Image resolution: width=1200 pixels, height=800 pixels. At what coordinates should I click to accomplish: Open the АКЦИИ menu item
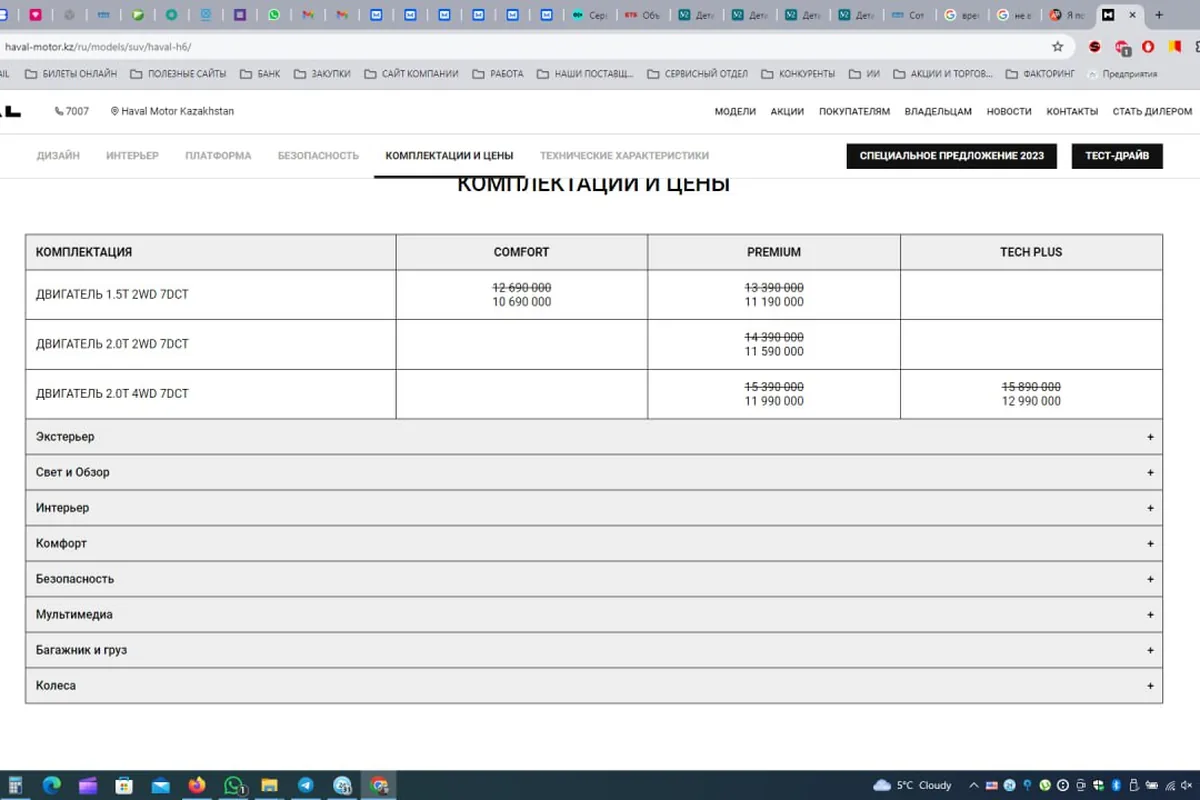point(787,111)
